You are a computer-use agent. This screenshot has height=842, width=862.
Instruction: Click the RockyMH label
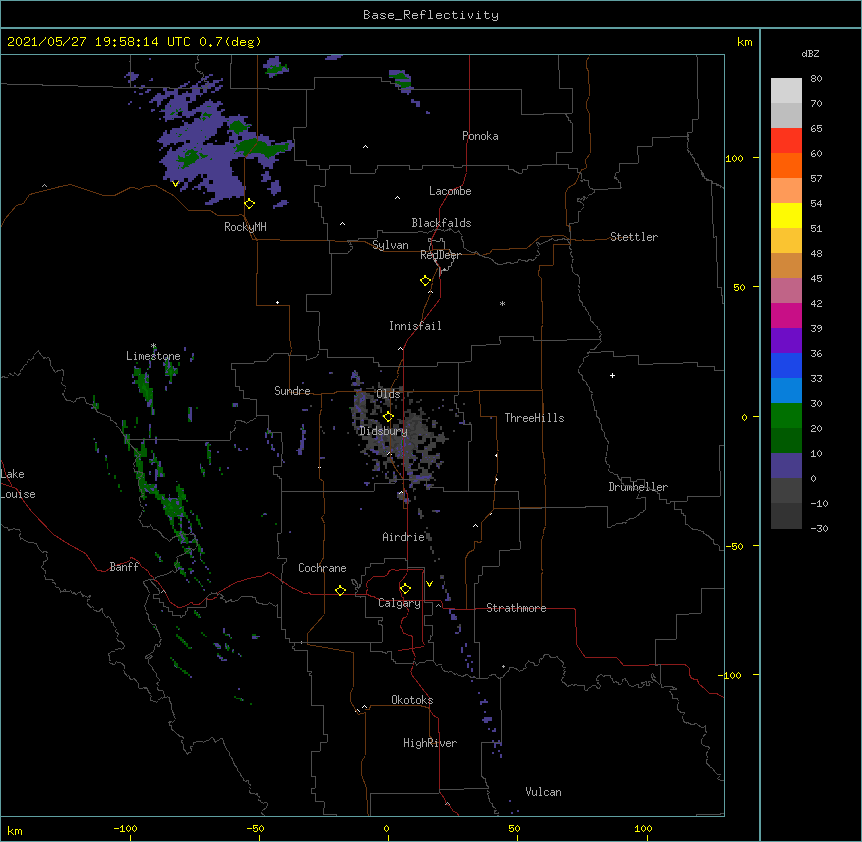point(245,227)
